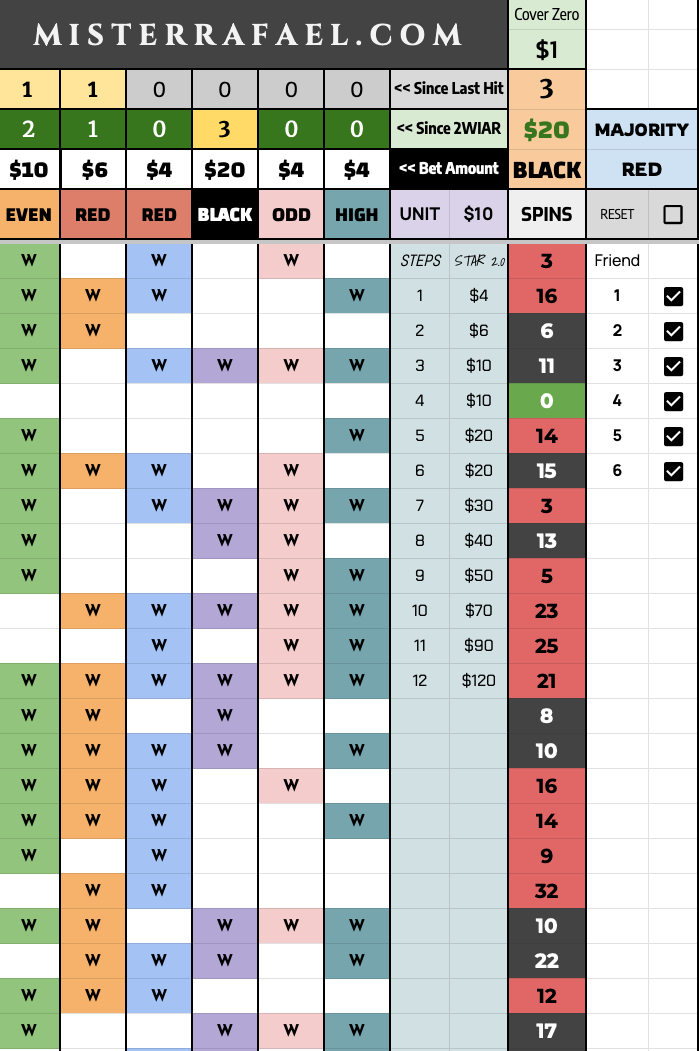Disable the Friend 6 checkbox
Image resolution: width=699 pixels, height=1051 pixels.
(x=673, y=471)
